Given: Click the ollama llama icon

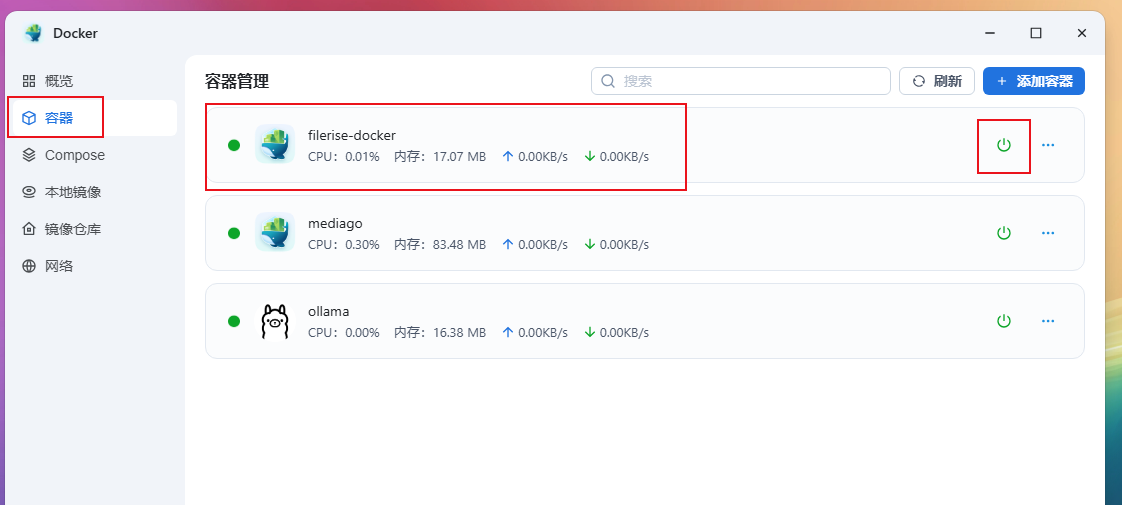Looking at the screenshot, I should coord(274,321).
